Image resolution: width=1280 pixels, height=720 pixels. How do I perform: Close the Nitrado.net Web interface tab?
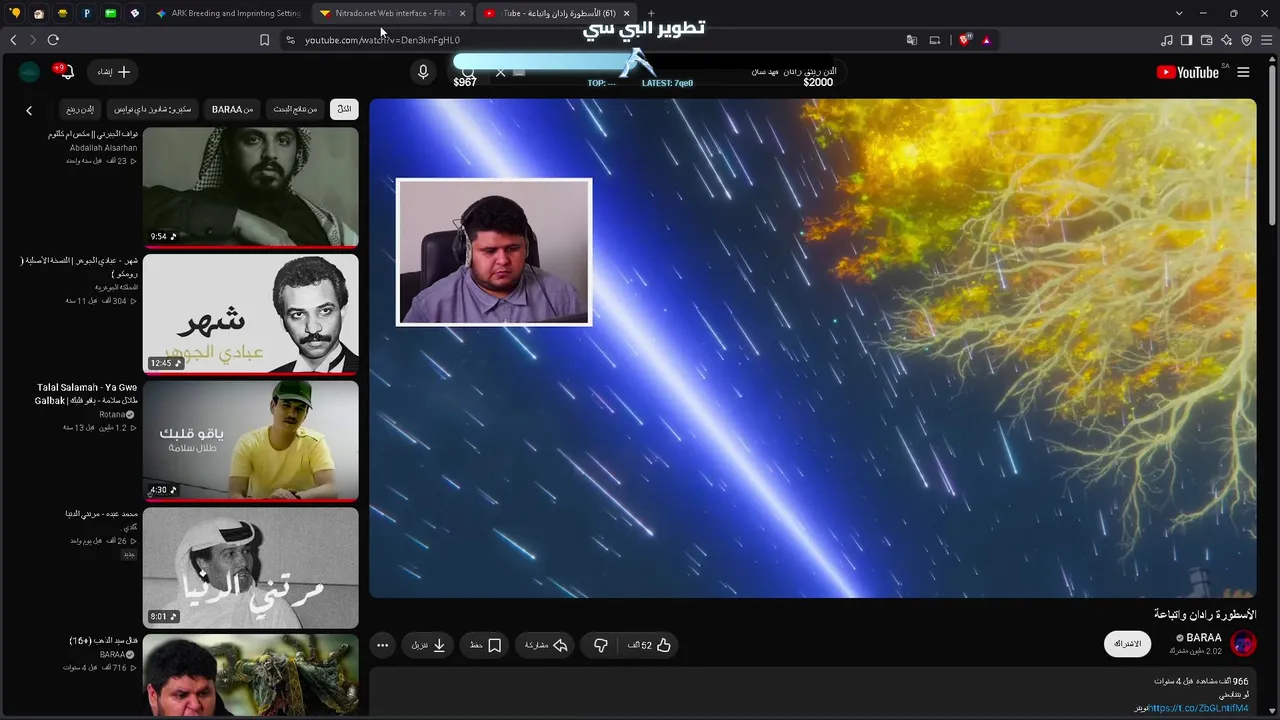coord(462,13)
